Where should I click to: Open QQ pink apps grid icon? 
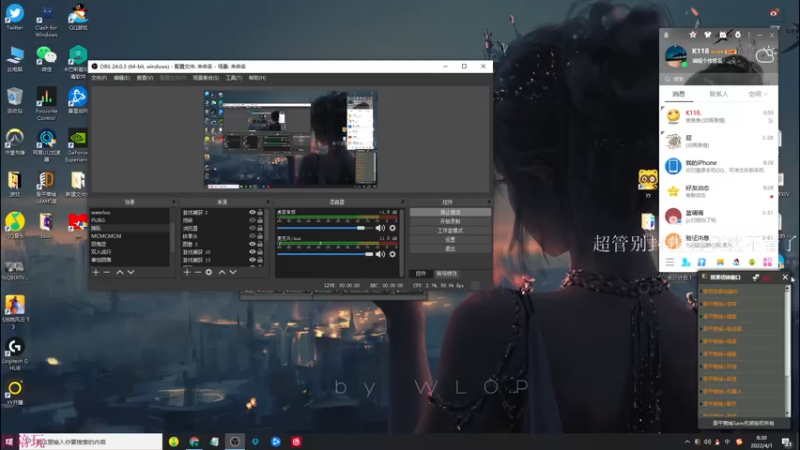[x=767, y=262]
